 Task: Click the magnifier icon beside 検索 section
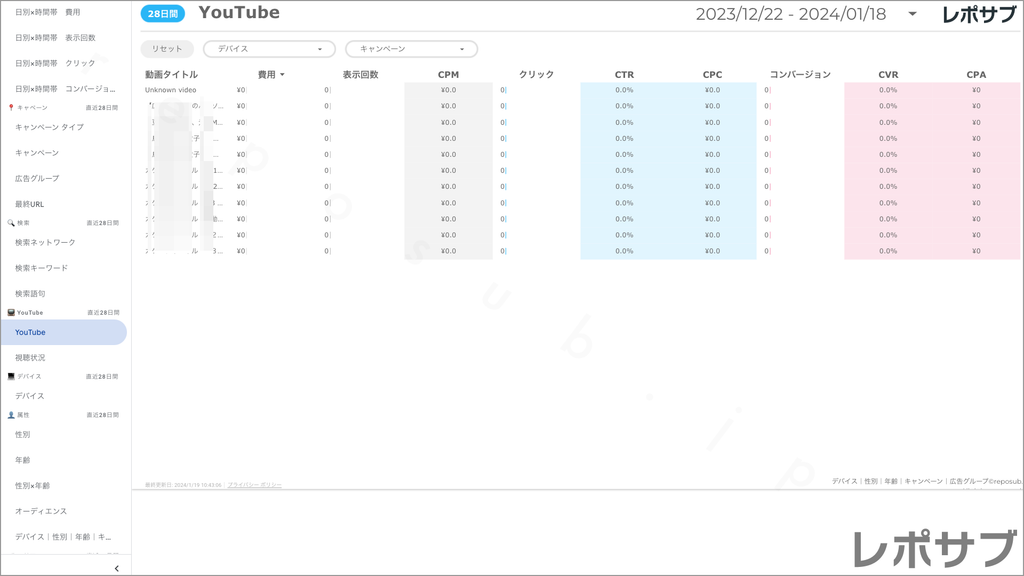[x=9, y=220]
